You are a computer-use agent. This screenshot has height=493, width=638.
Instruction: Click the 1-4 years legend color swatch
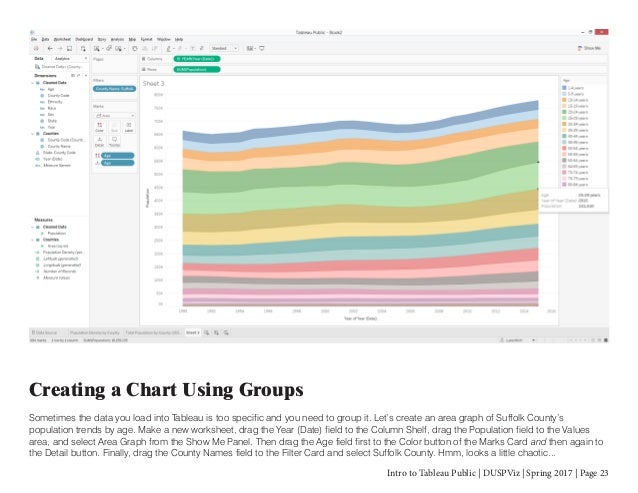pos(564,88)
